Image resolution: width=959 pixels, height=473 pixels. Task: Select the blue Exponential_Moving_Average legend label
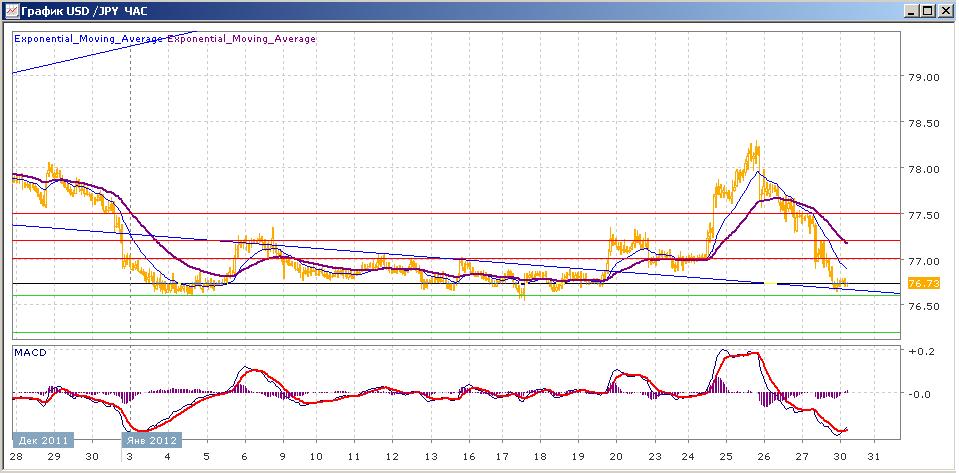(x=88, y=39)
